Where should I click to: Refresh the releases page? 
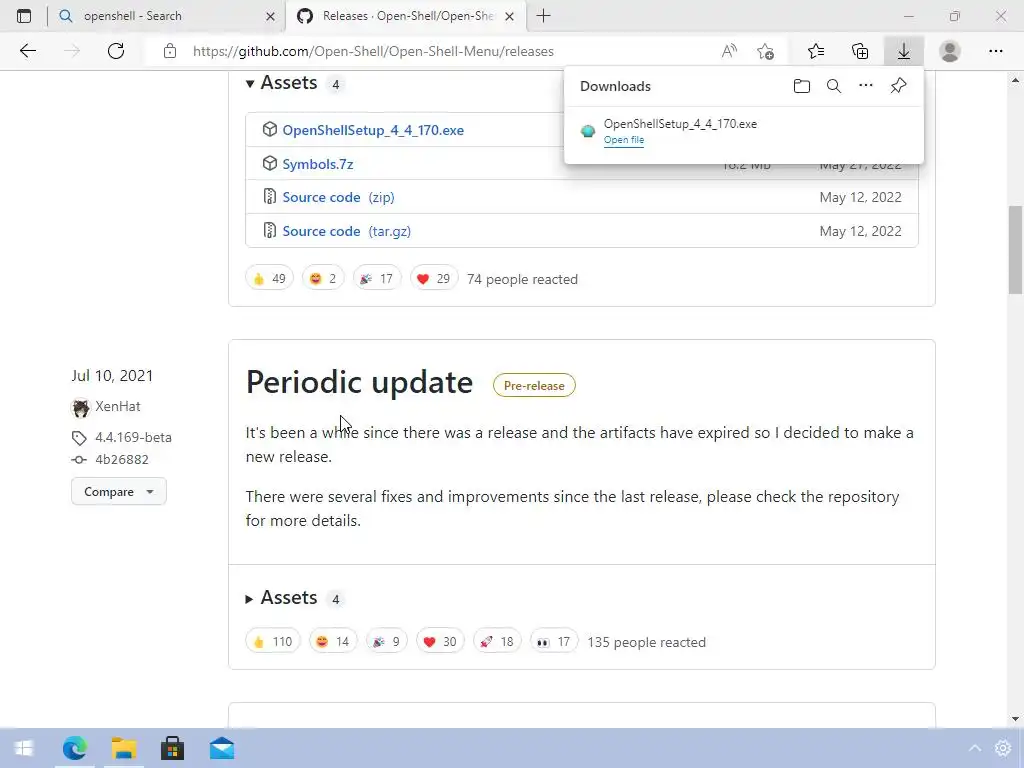(116, 51)
